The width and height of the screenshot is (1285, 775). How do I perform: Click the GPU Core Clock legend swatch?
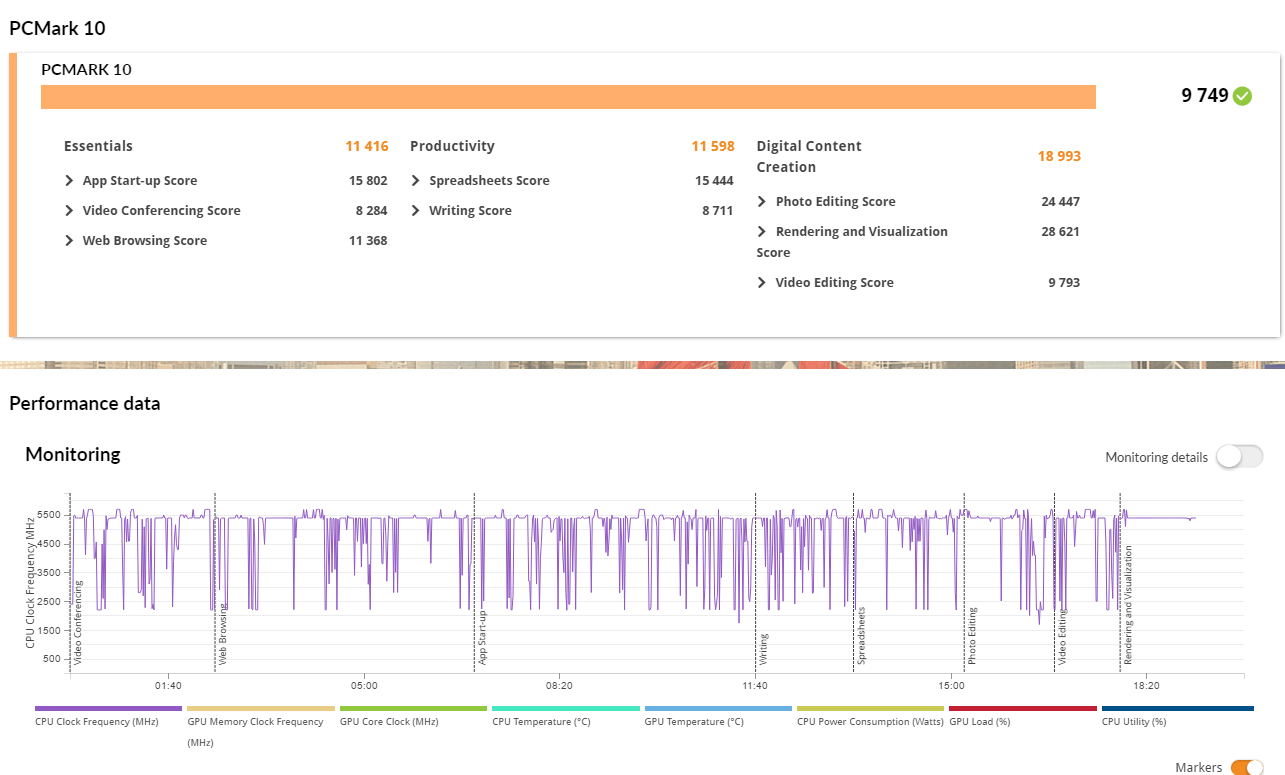click(x=413, y=708)
